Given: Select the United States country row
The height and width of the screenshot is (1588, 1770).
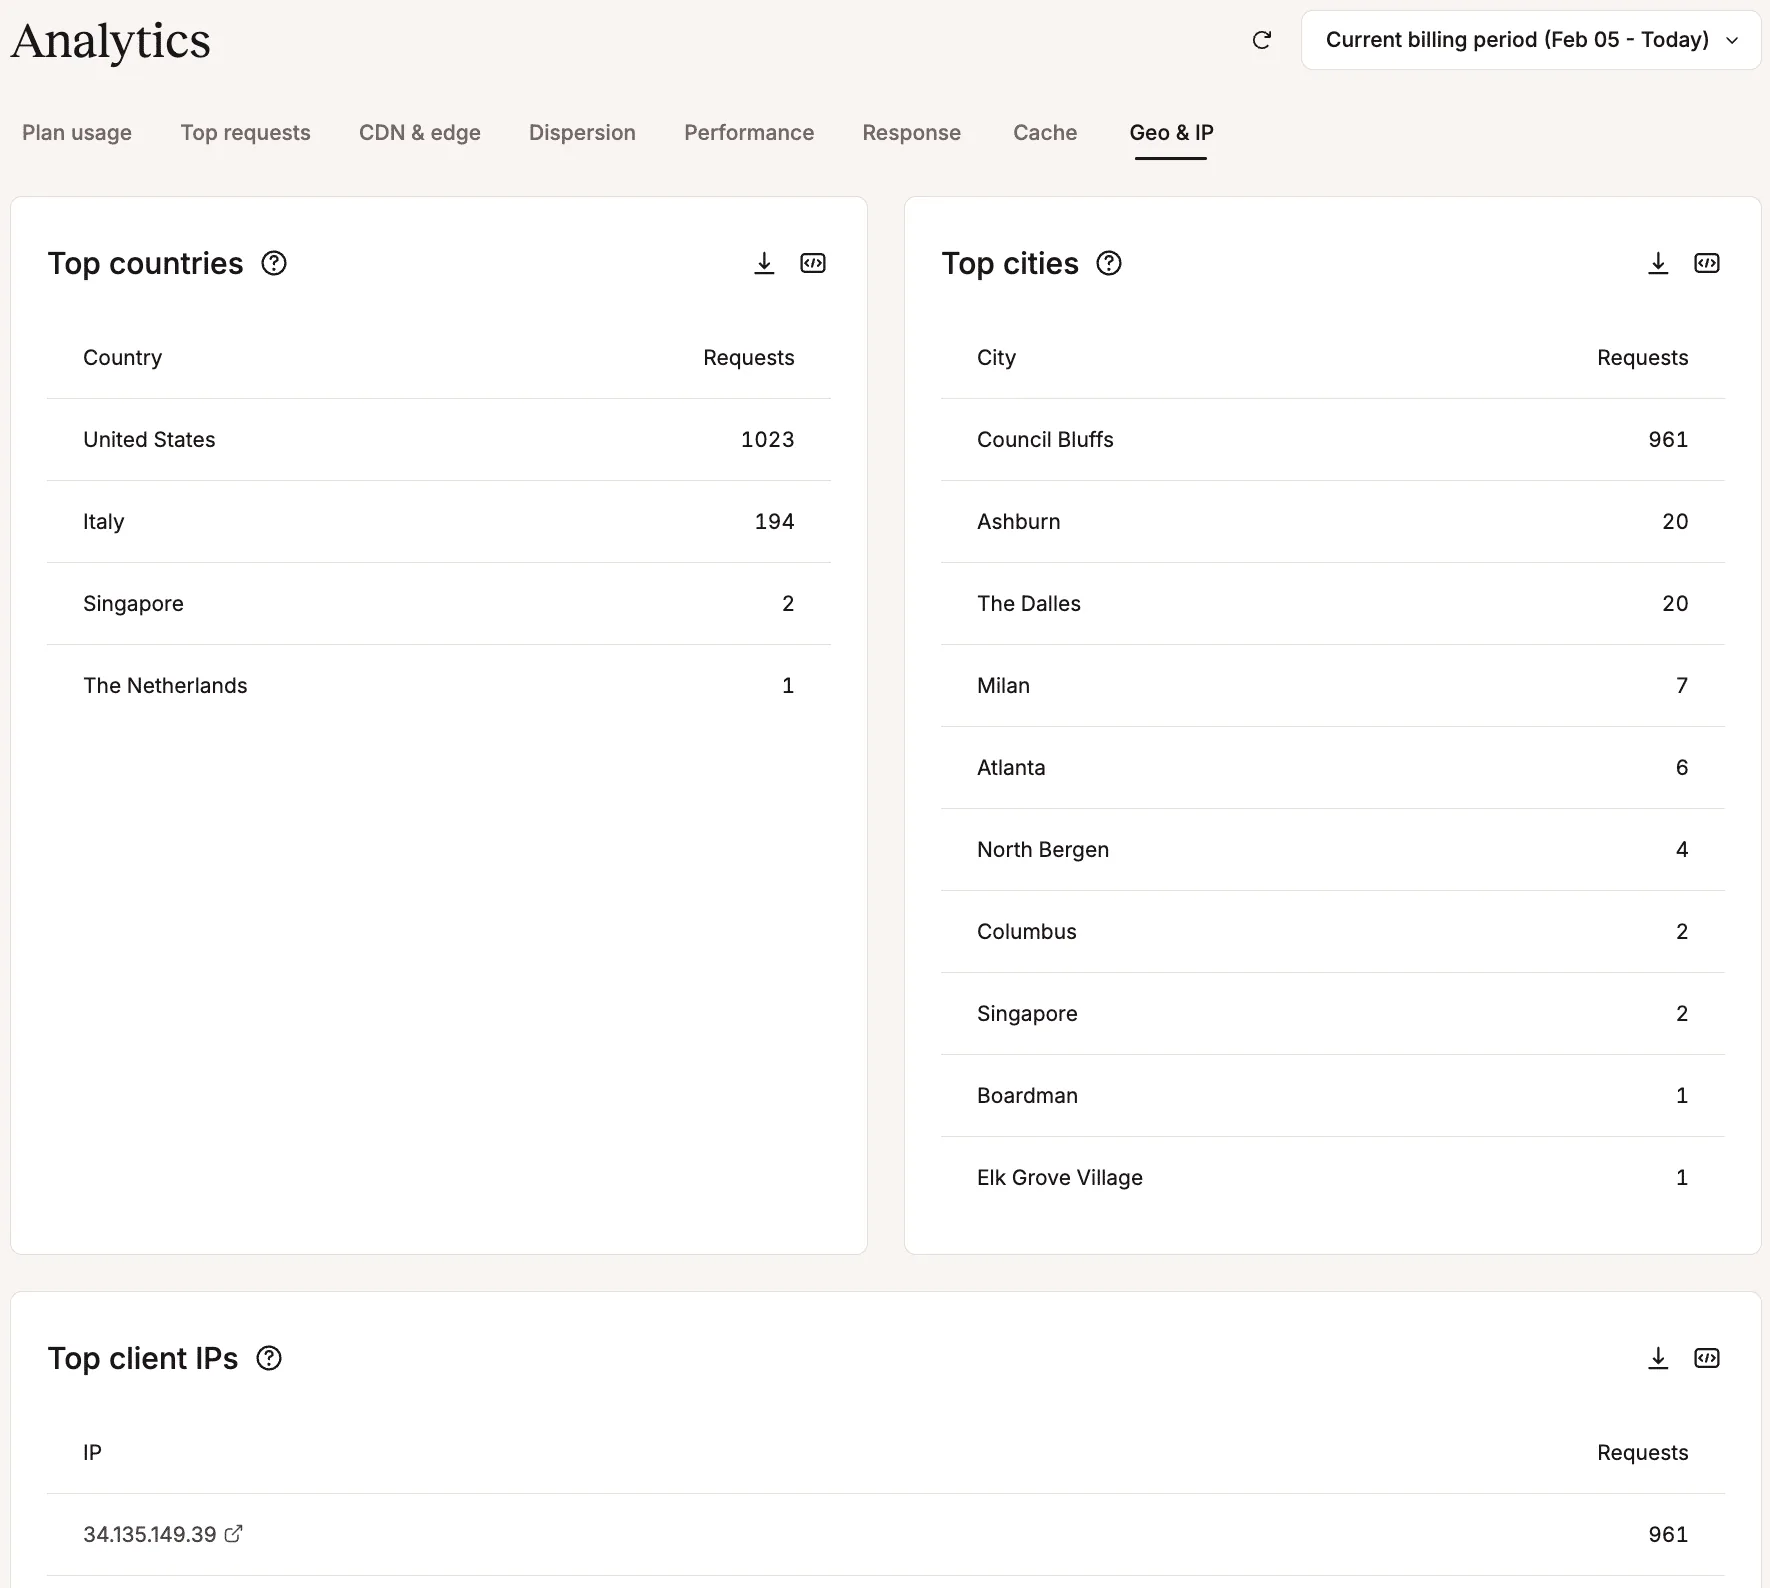Looking at the screenshot, I should [438, 439].
